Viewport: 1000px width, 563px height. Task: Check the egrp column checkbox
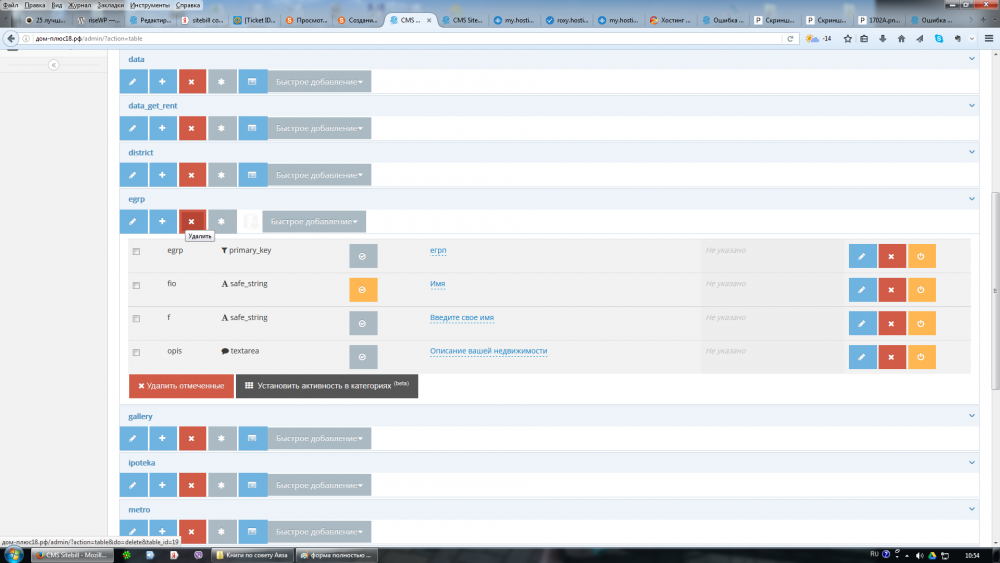136,251
